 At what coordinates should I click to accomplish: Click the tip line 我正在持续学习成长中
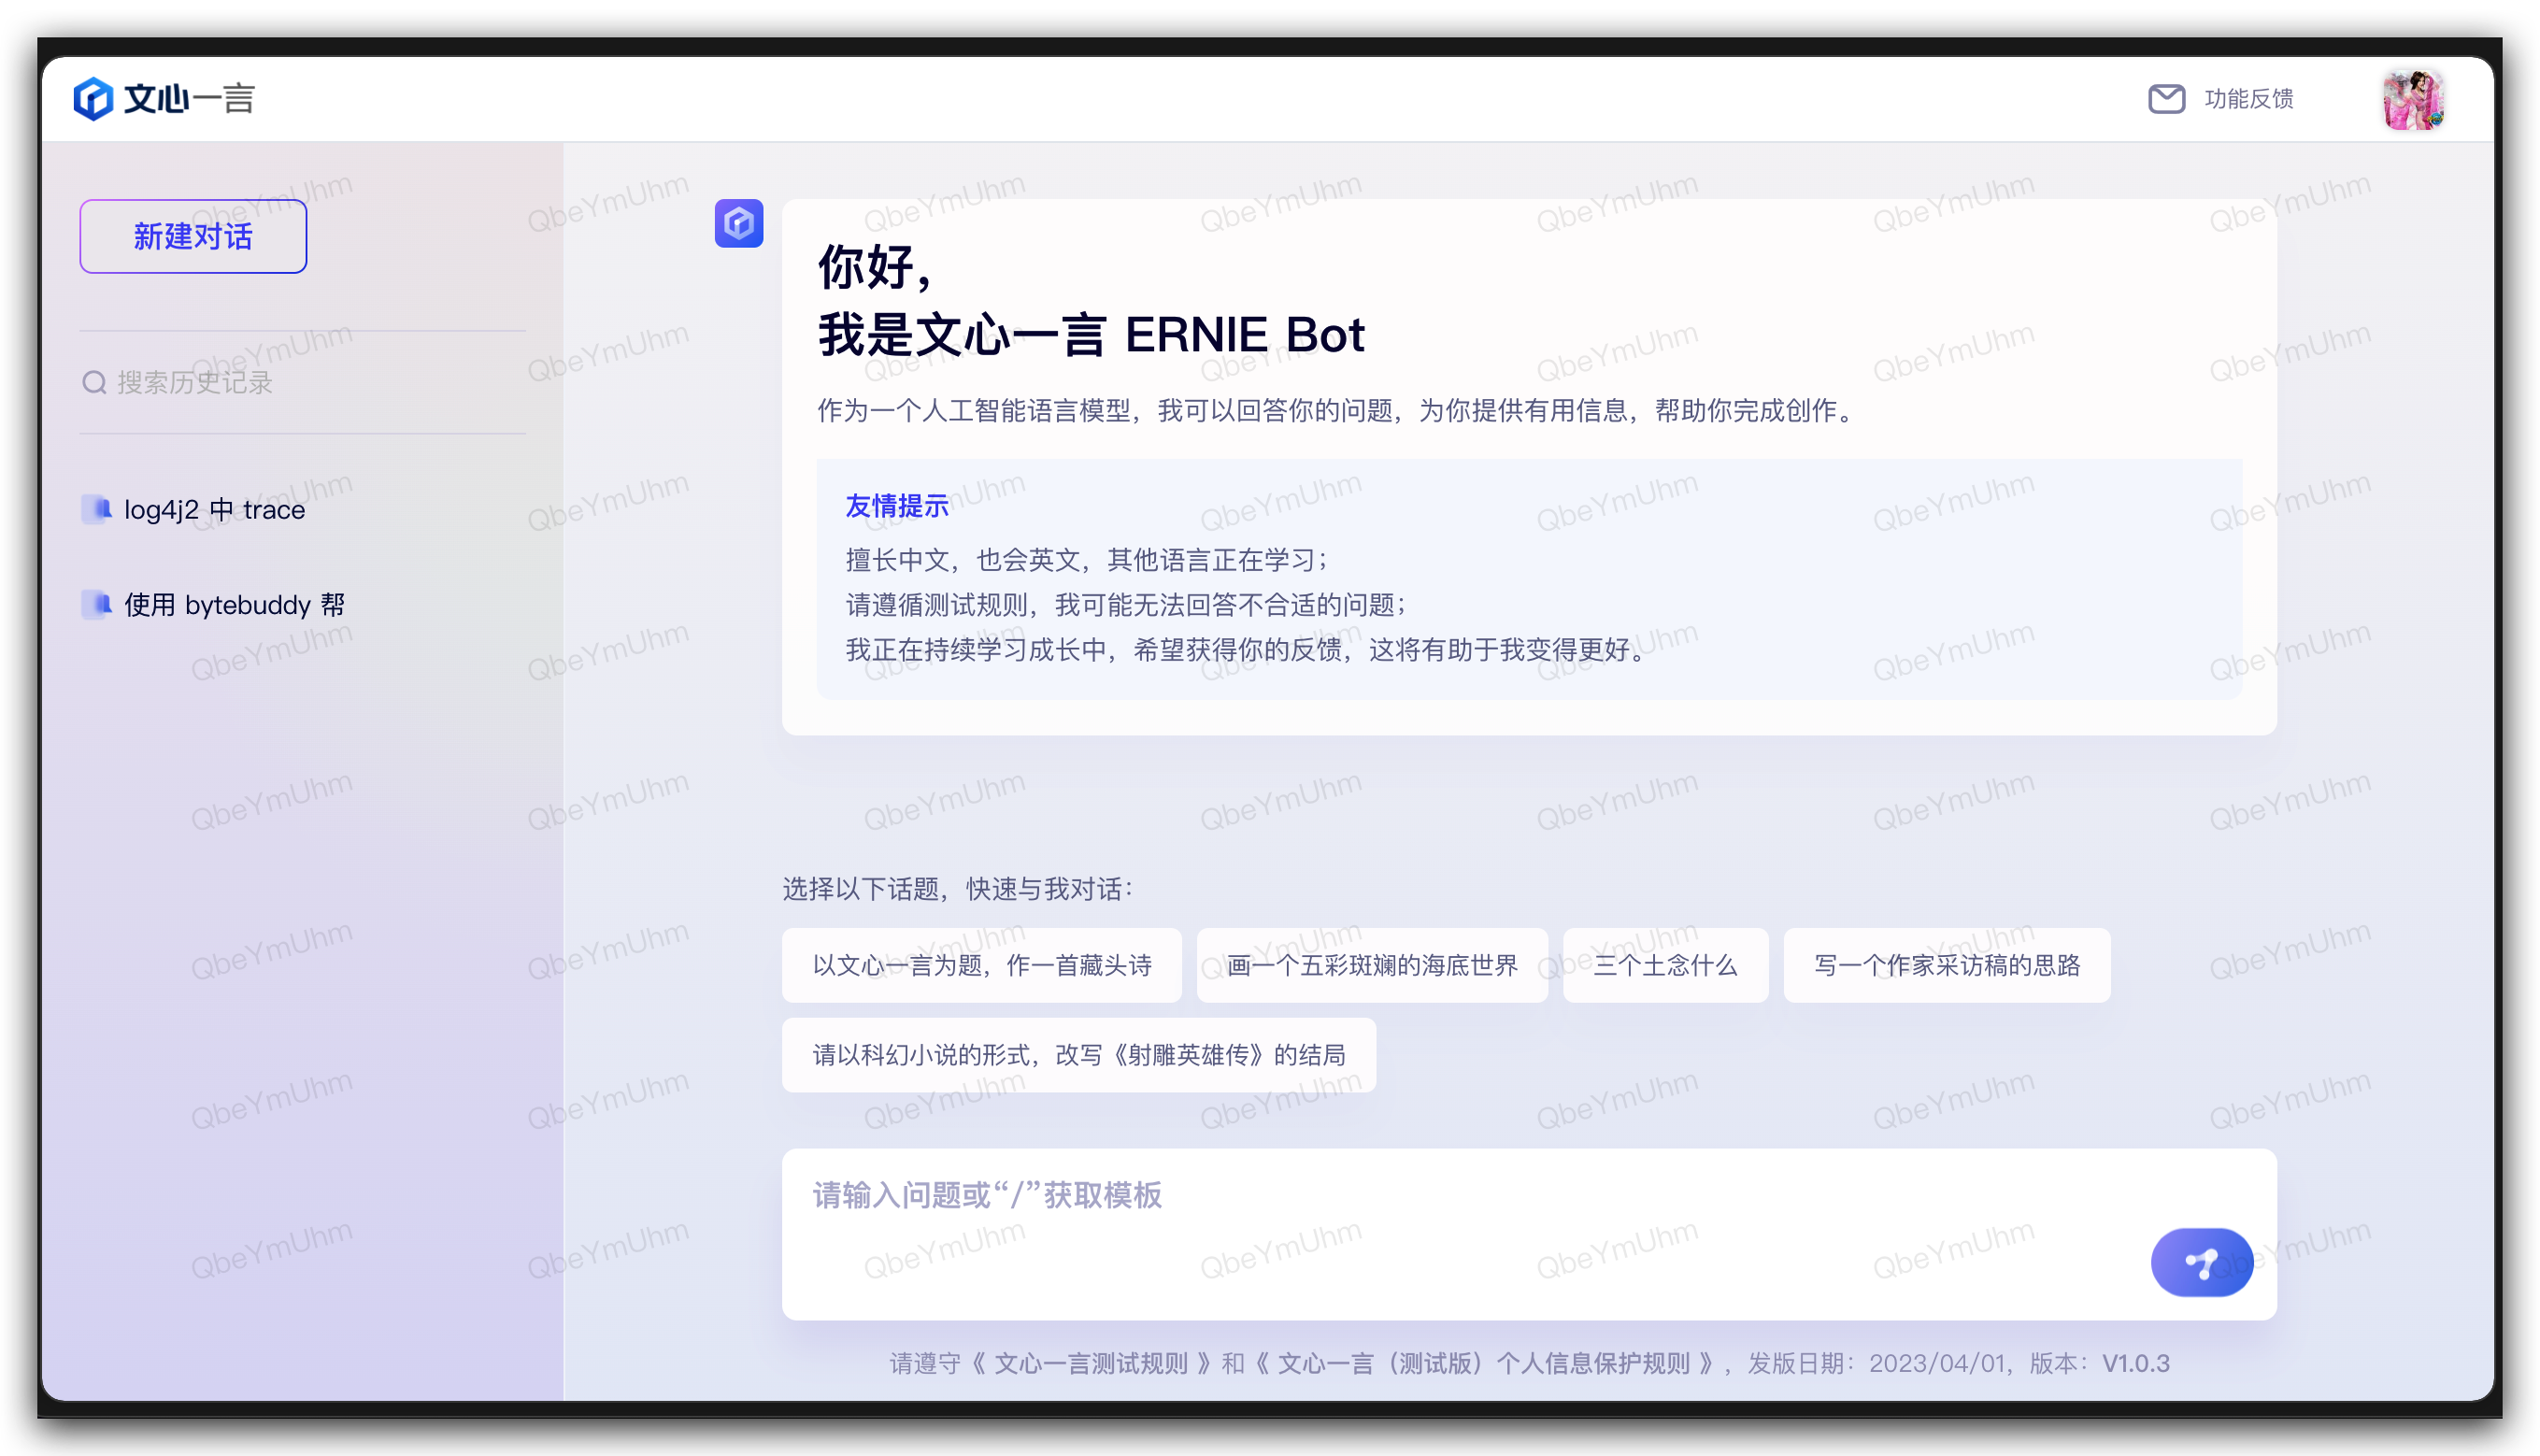[1244, 650]
